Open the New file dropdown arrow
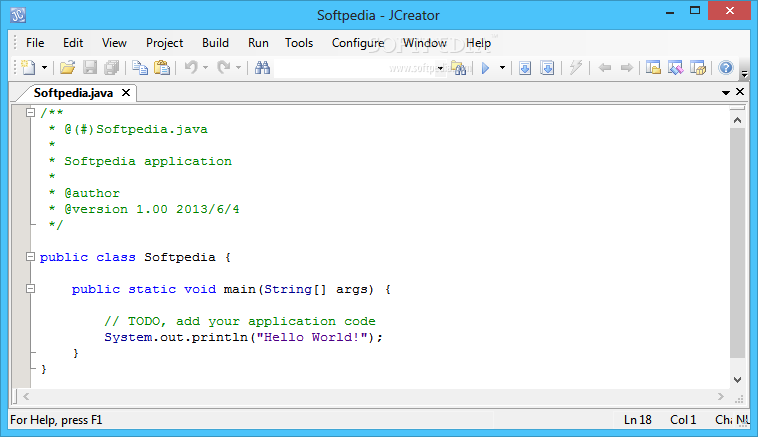758x437 pixels. click(44, 68)
